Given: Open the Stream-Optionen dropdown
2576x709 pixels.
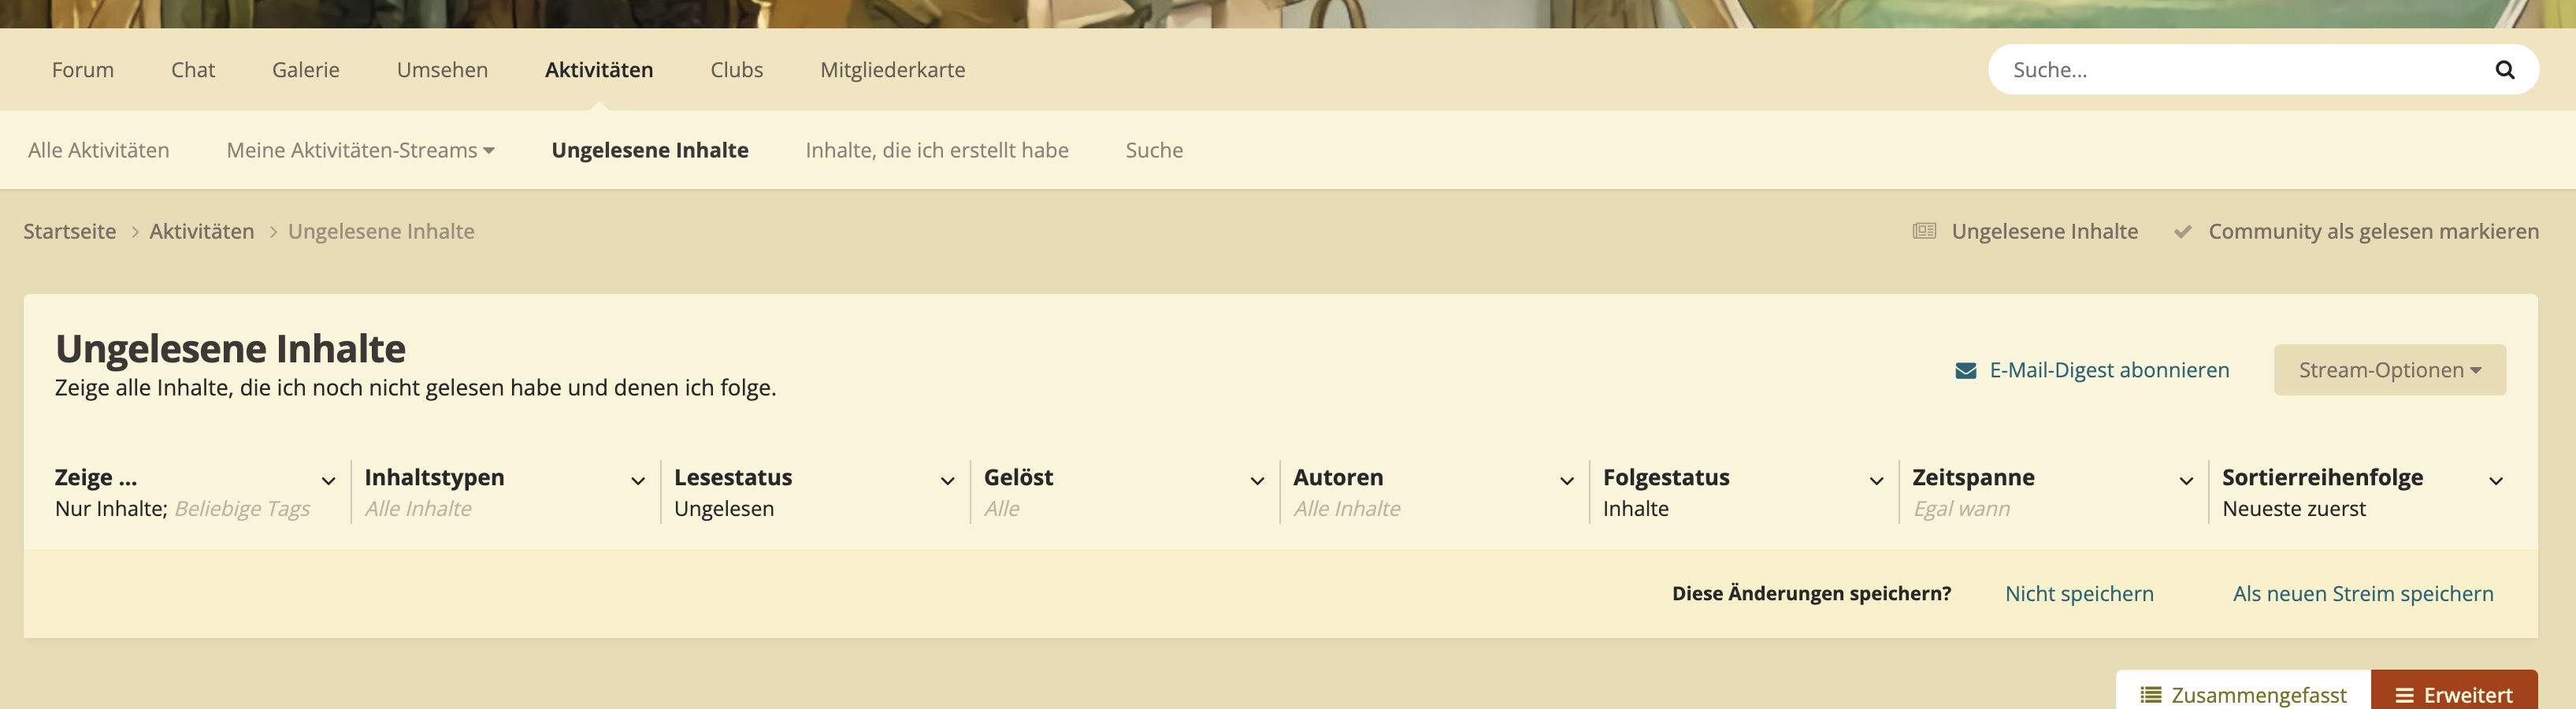Looking at the screenshot, I should pyautogui.click(x=2389, y=370).
